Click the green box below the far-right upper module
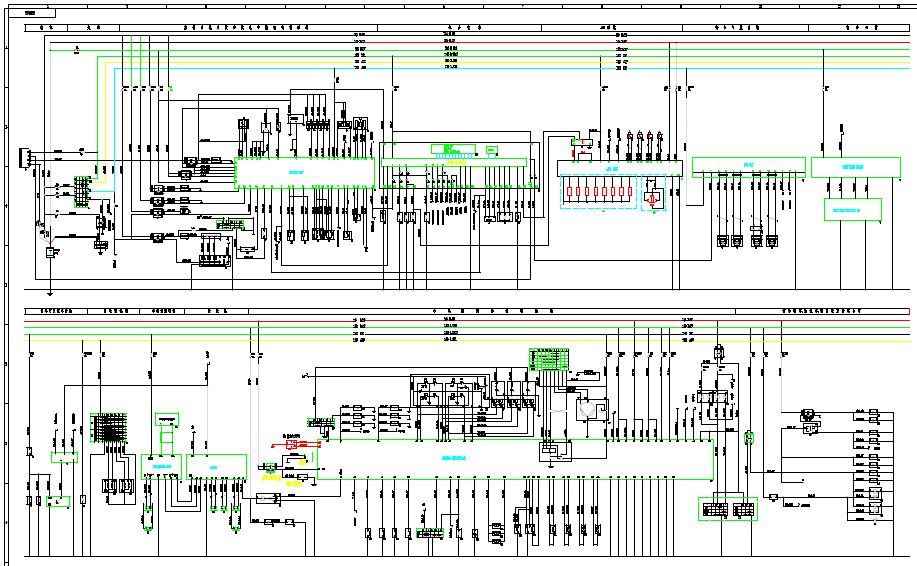Screen dimensions: 917x566 (853, 209)
